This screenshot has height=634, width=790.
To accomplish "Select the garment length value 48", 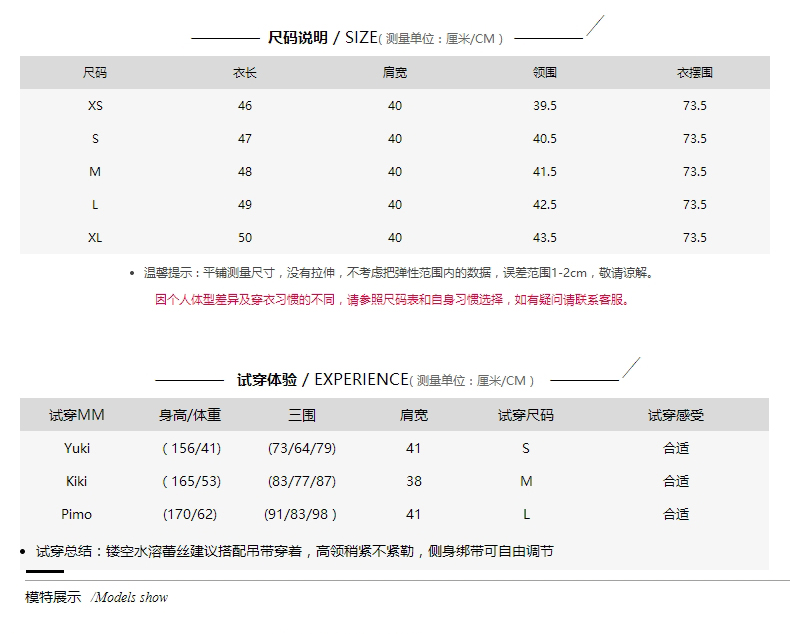I will tap(245, 172).
